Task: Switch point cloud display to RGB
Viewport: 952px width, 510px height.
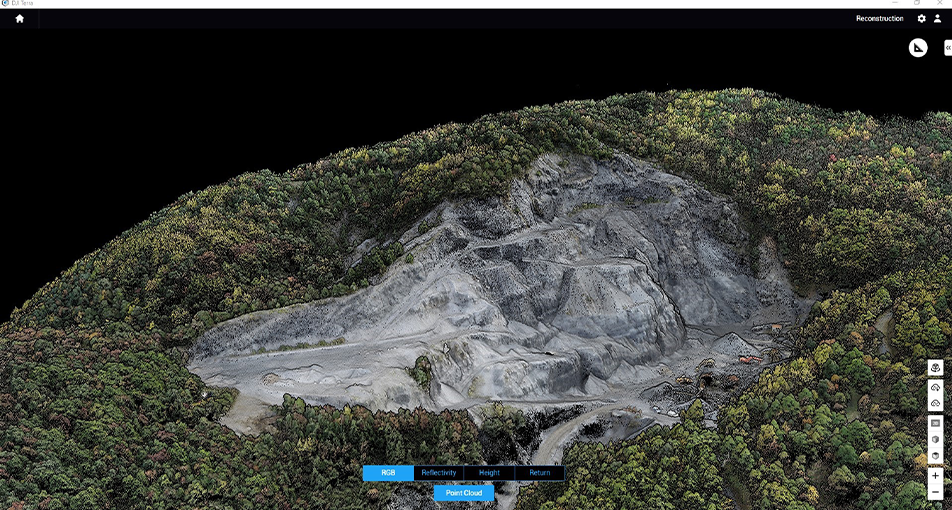Action: pos(388,473)
